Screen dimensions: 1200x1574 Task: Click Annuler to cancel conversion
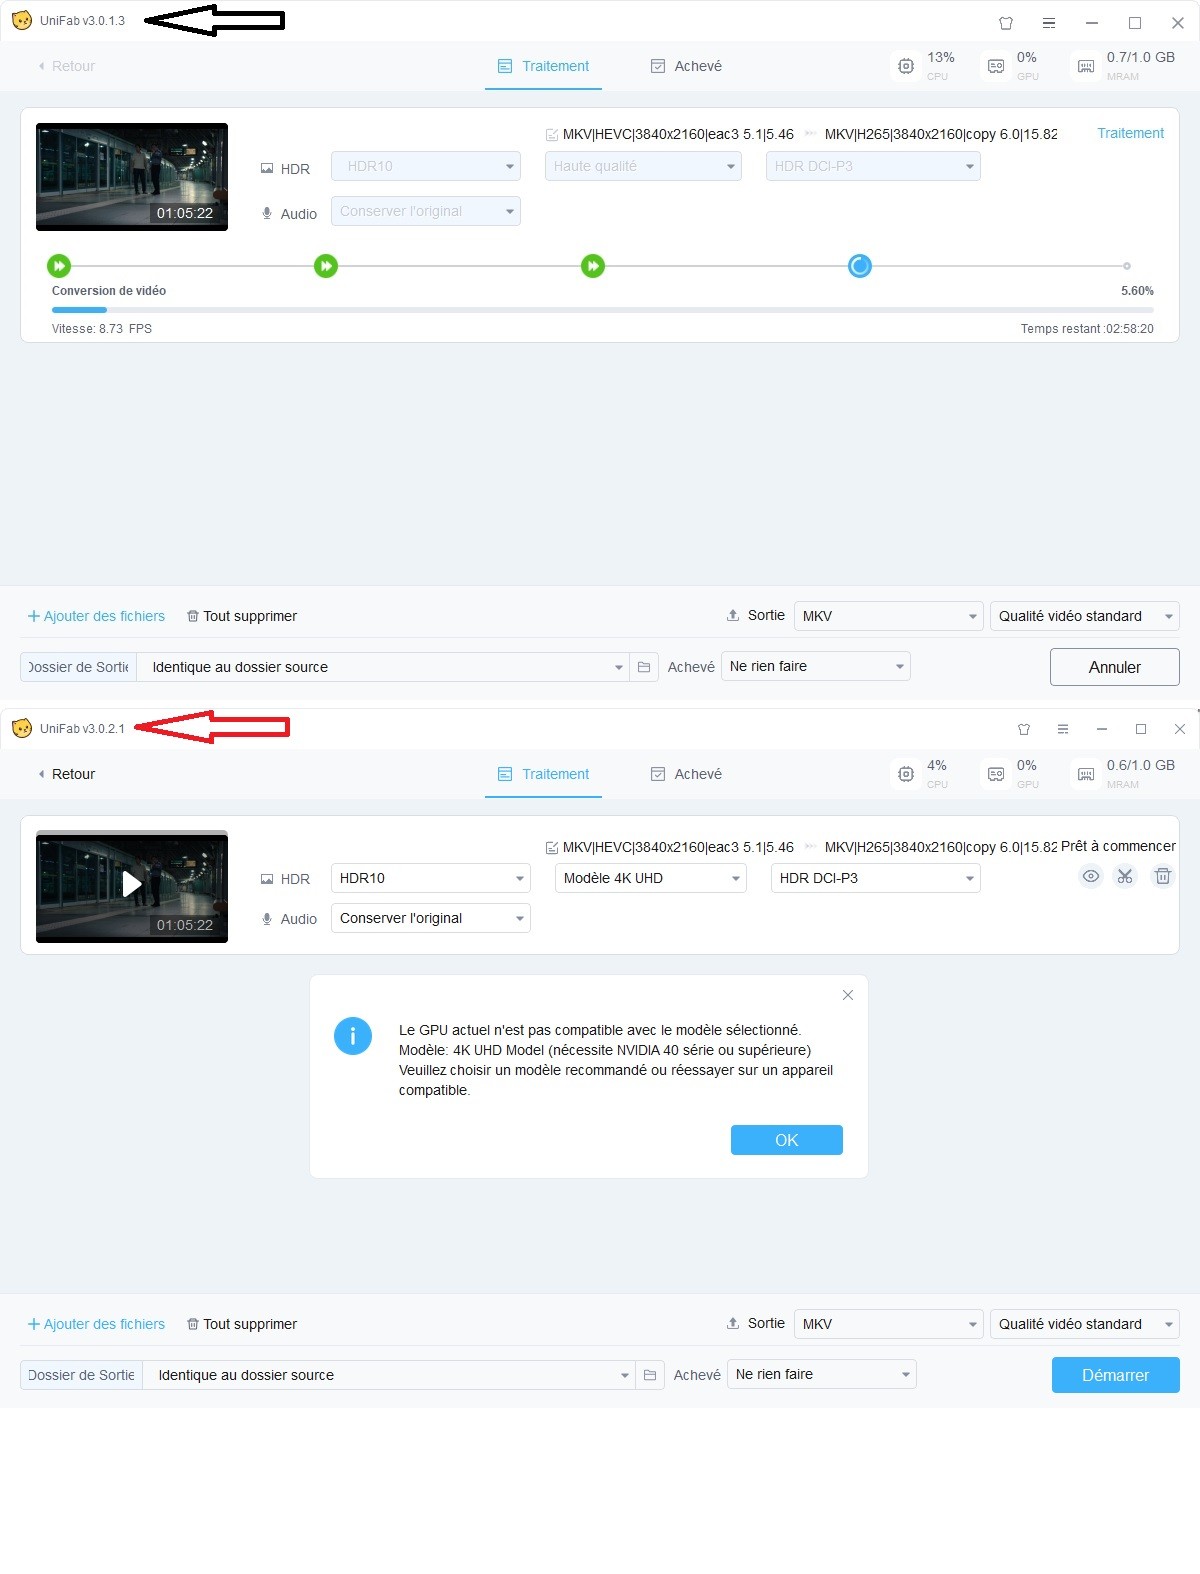(x=1115, y=667)
